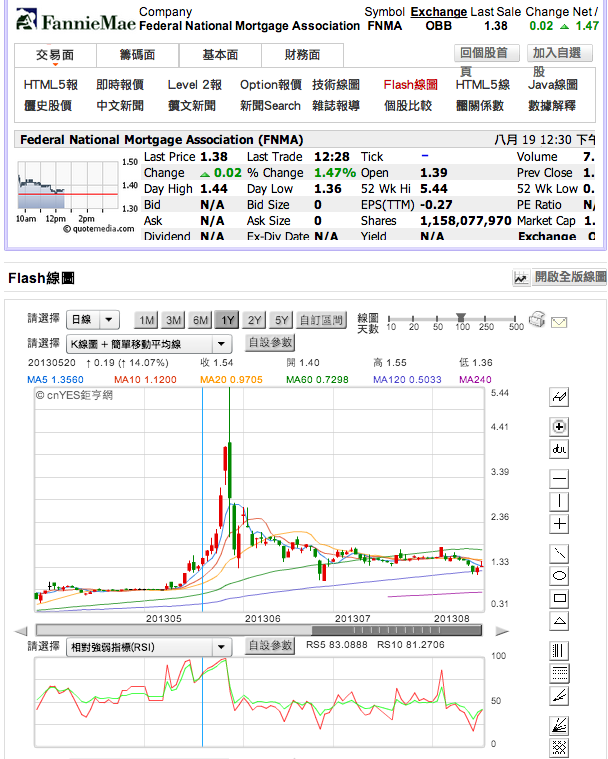608x759 pixels.
Task: Open the 歷史股價 link
Action: click(48, 106)
